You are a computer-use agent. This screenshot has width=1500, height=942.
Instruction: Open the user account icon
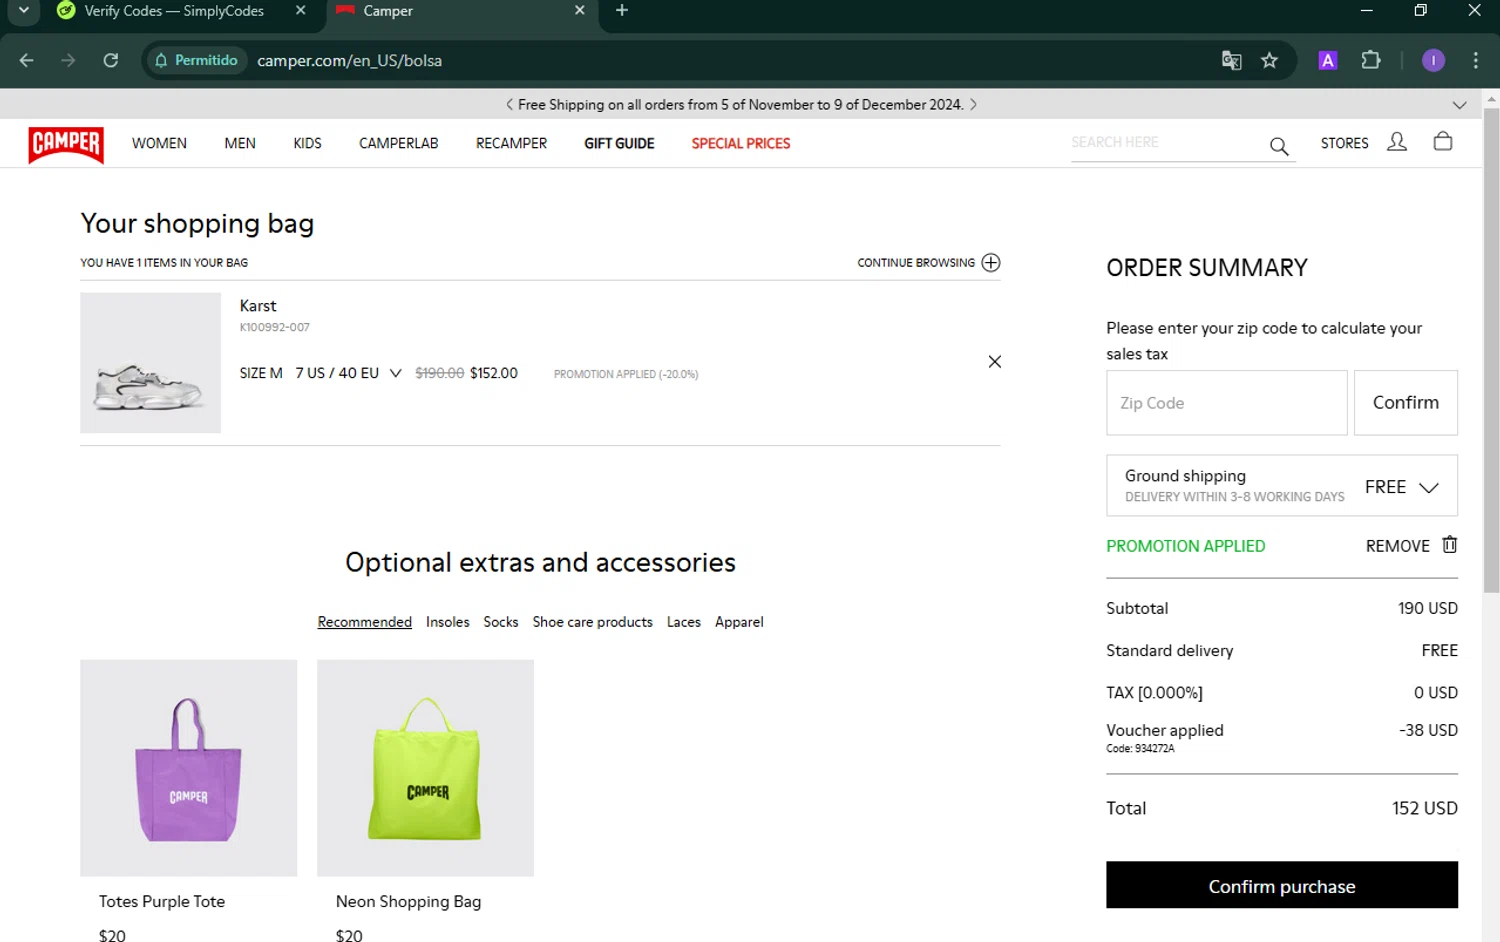pos(1397,142)
